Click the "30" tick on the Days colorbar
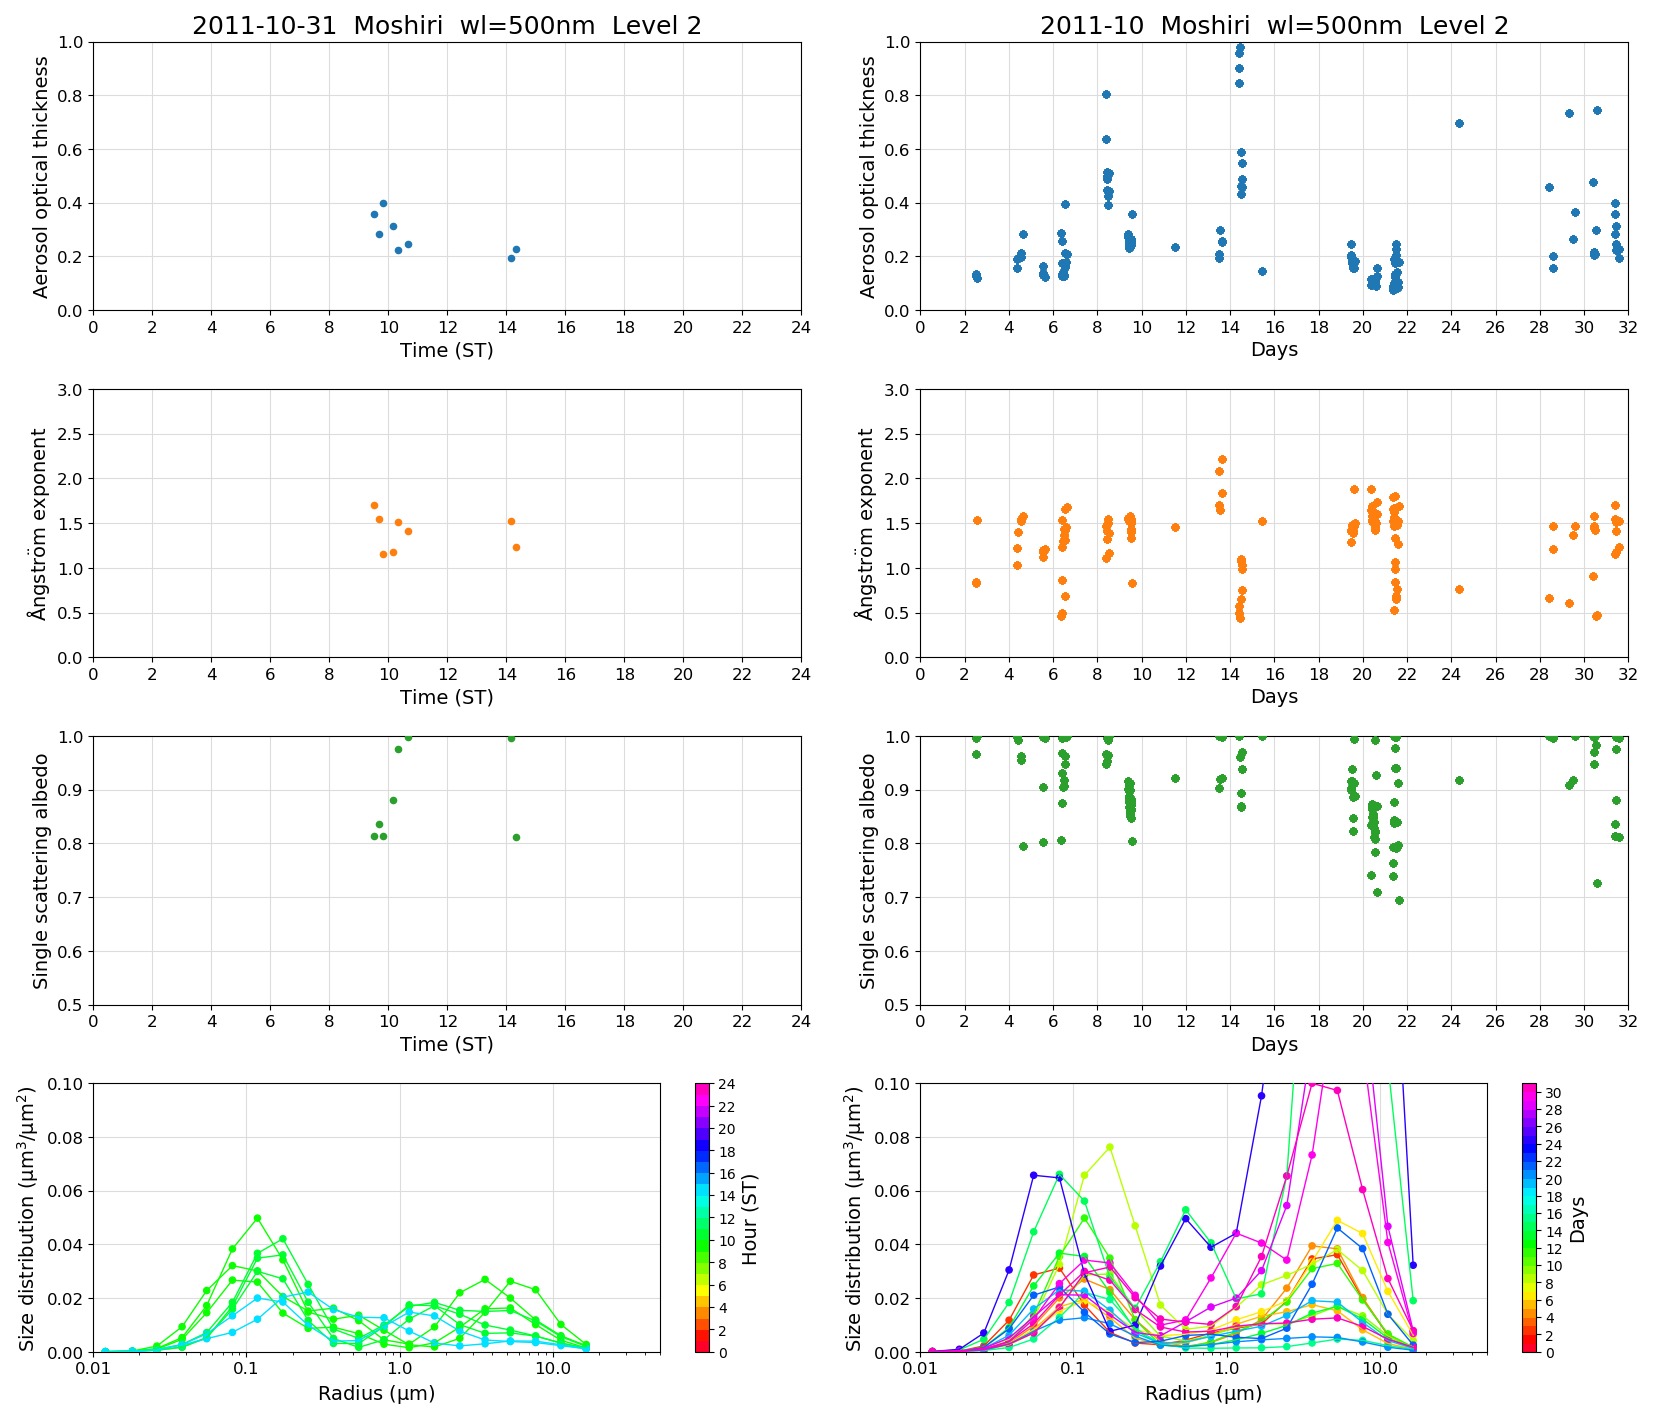The width and height of the screenshot is (1654, 1420). point(1554,1093)
